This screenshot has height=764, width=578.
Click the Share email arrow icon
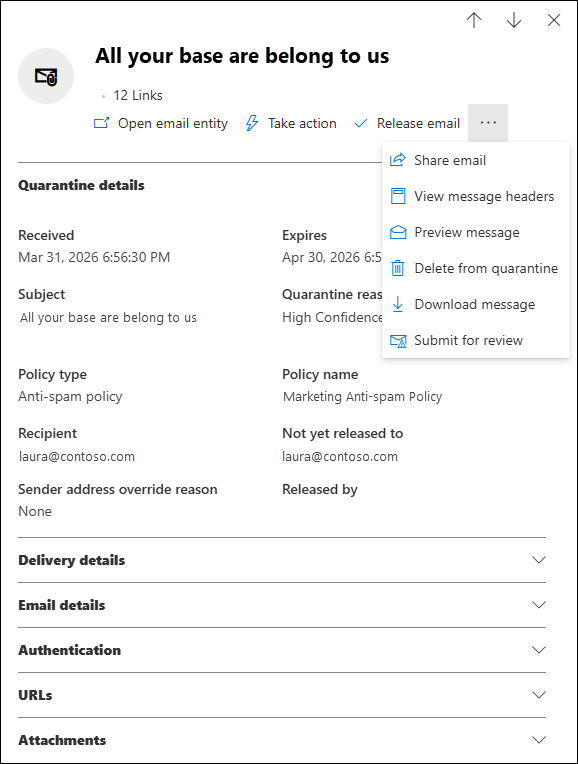[398, 160]
